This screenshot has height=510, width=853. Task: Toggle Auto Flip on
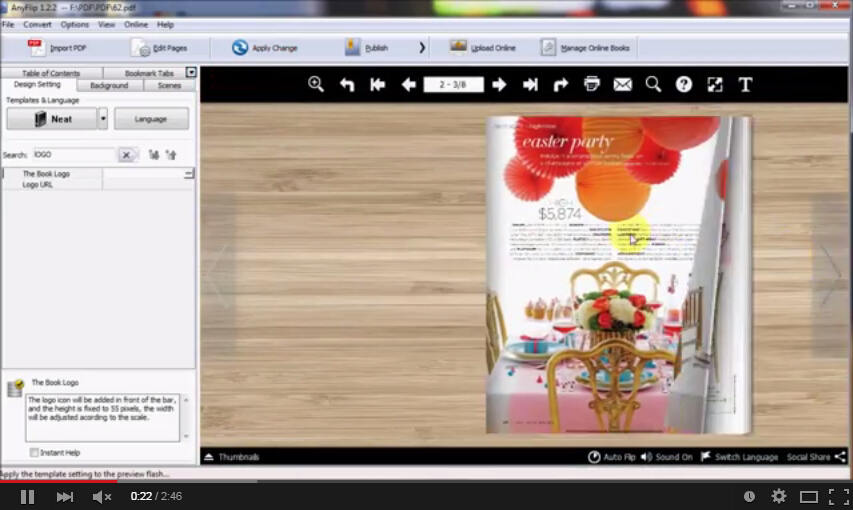(x=612, y=457)
